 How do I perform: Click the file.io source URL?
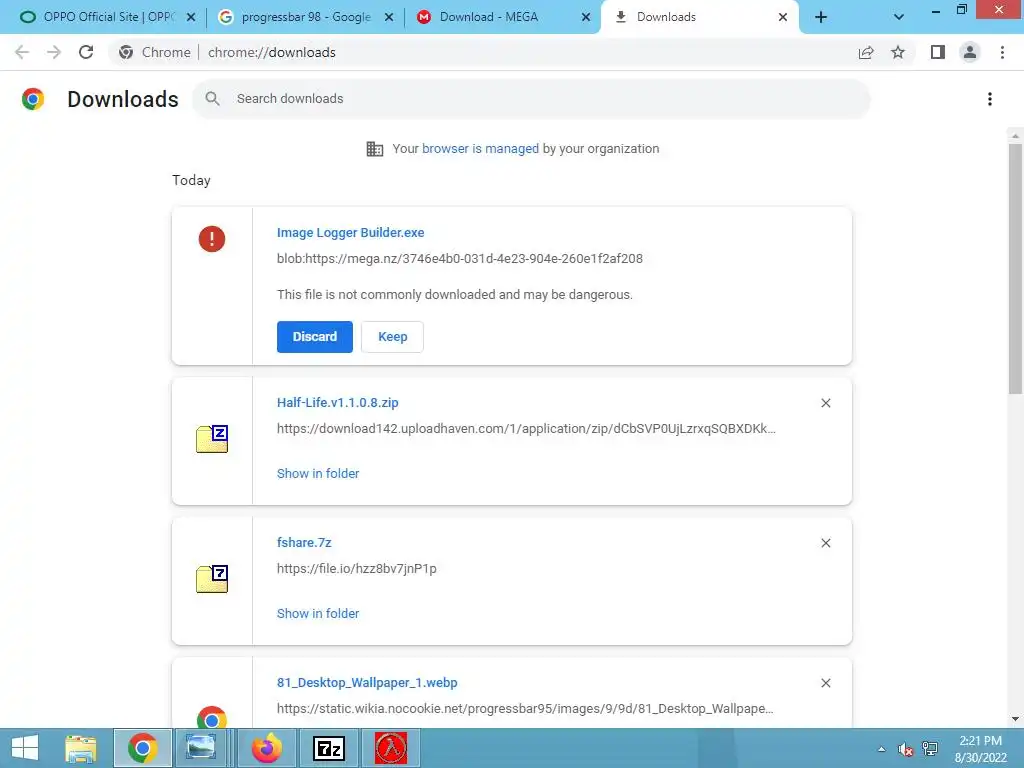click(357, 568)
